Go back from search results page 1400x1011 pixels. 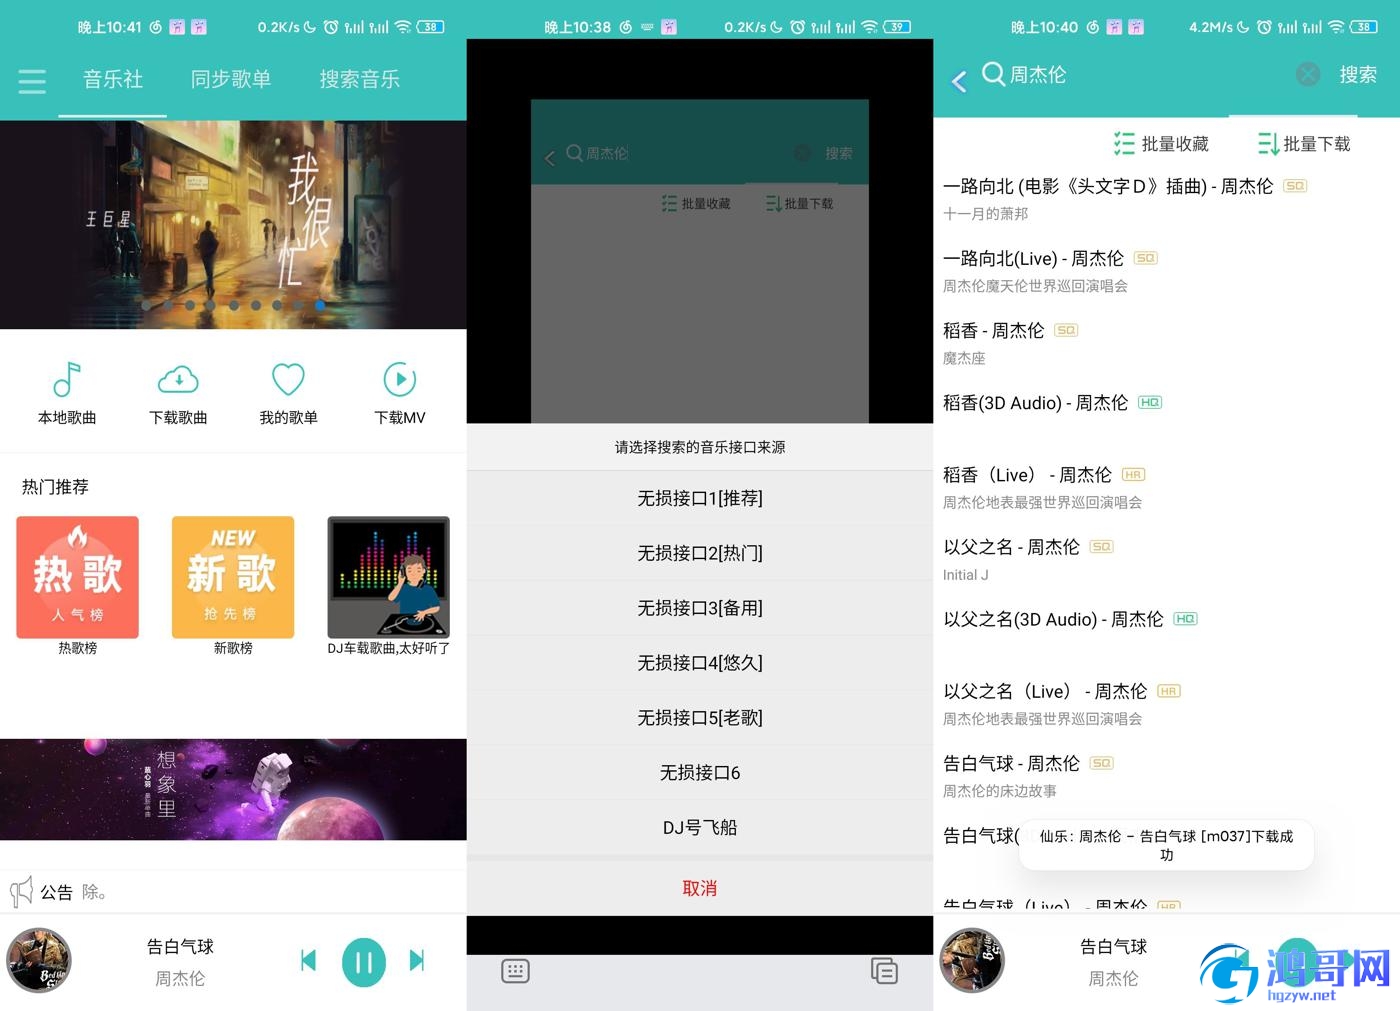[959, 81]
